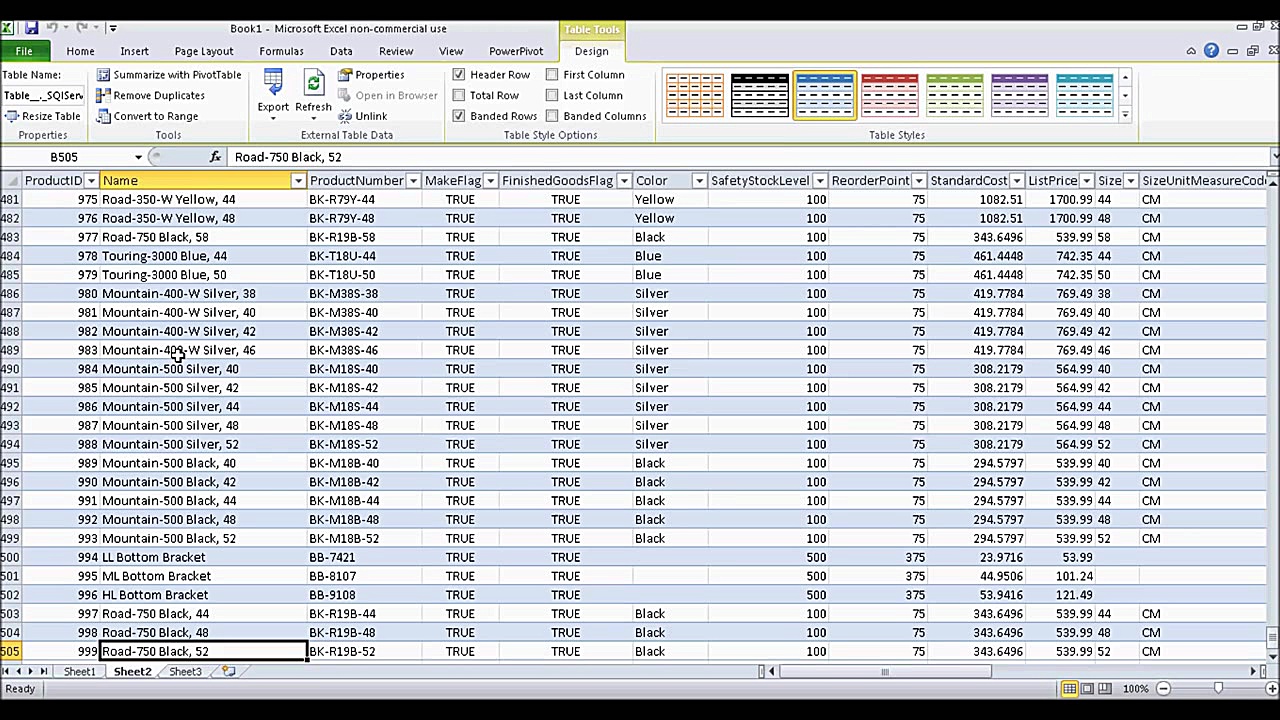The image size is (1280, 720).
Task: Enable Last Column checkbox
Action: point(552,96)
